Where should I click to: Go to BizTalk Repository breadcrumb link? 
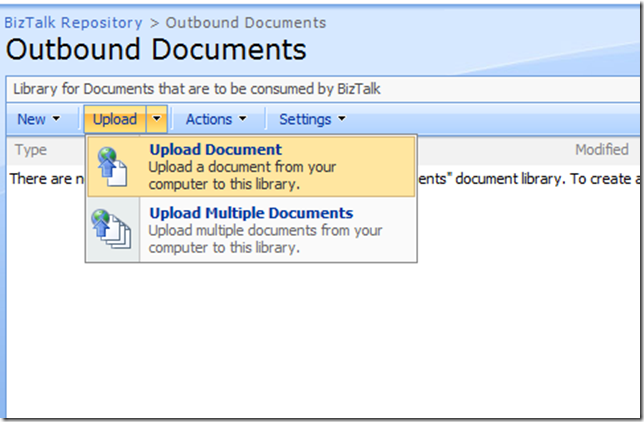tap(74, 23)
